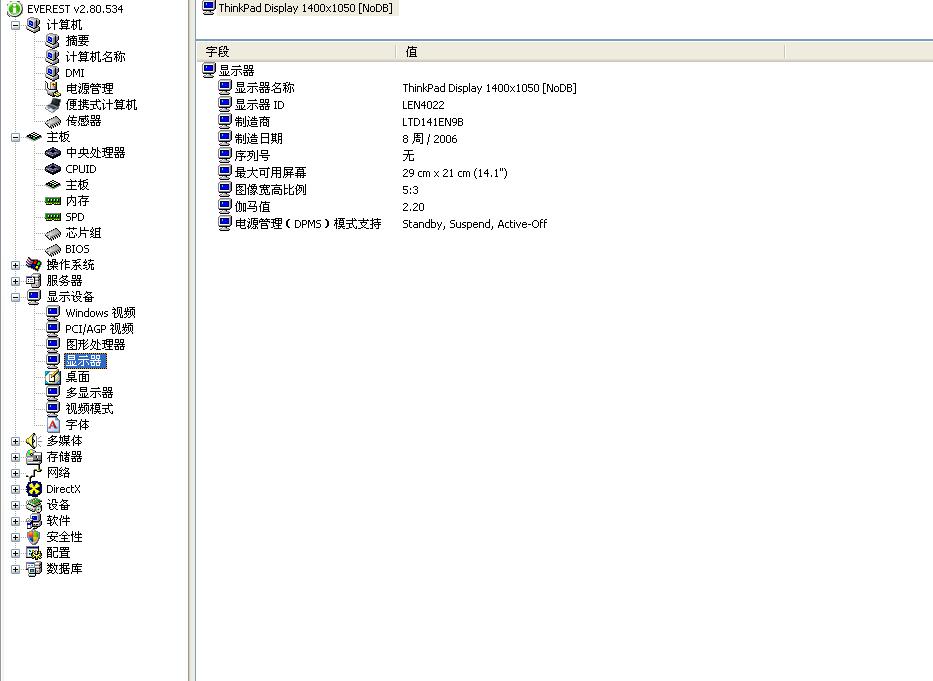Collapse the 主板 tree node
This screenshot has width=933, height=681.
point(15,137)
